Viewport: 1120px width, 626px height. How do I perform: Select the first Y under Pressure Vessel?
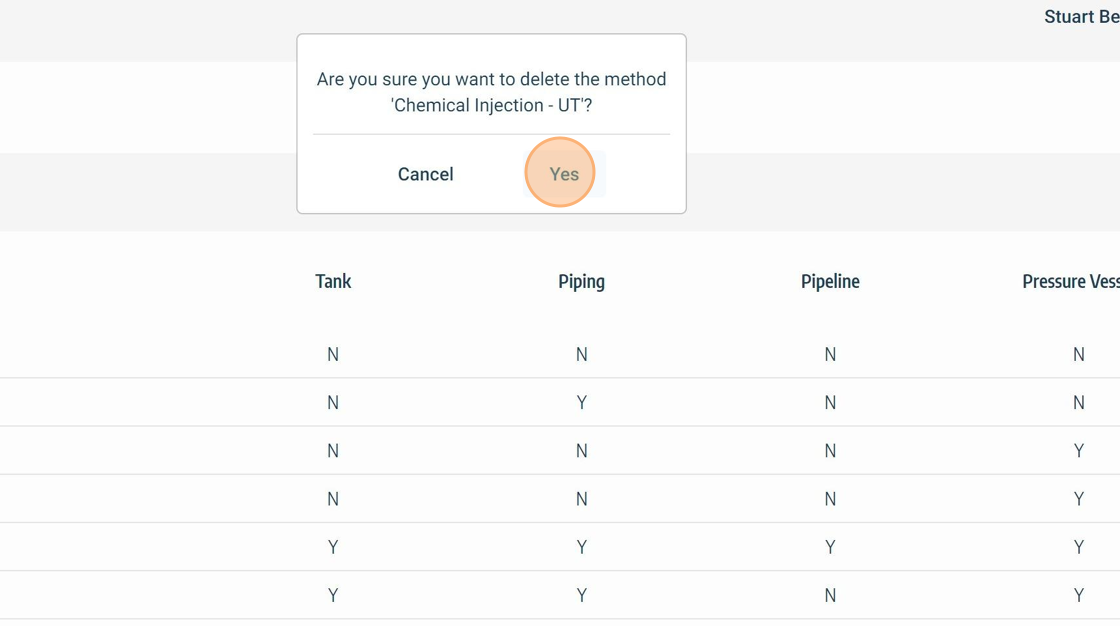(x=1078, y=451)
